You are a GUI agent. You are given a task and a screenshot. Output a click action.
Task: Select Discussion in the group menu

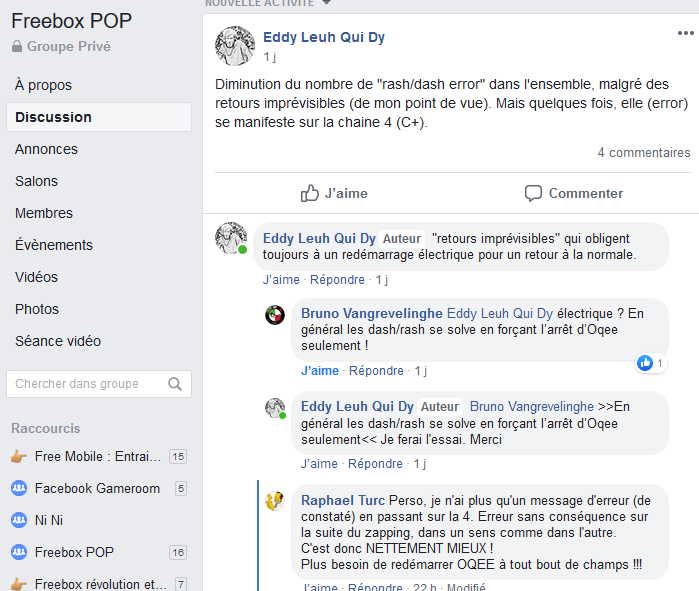[x=53, y=117]
